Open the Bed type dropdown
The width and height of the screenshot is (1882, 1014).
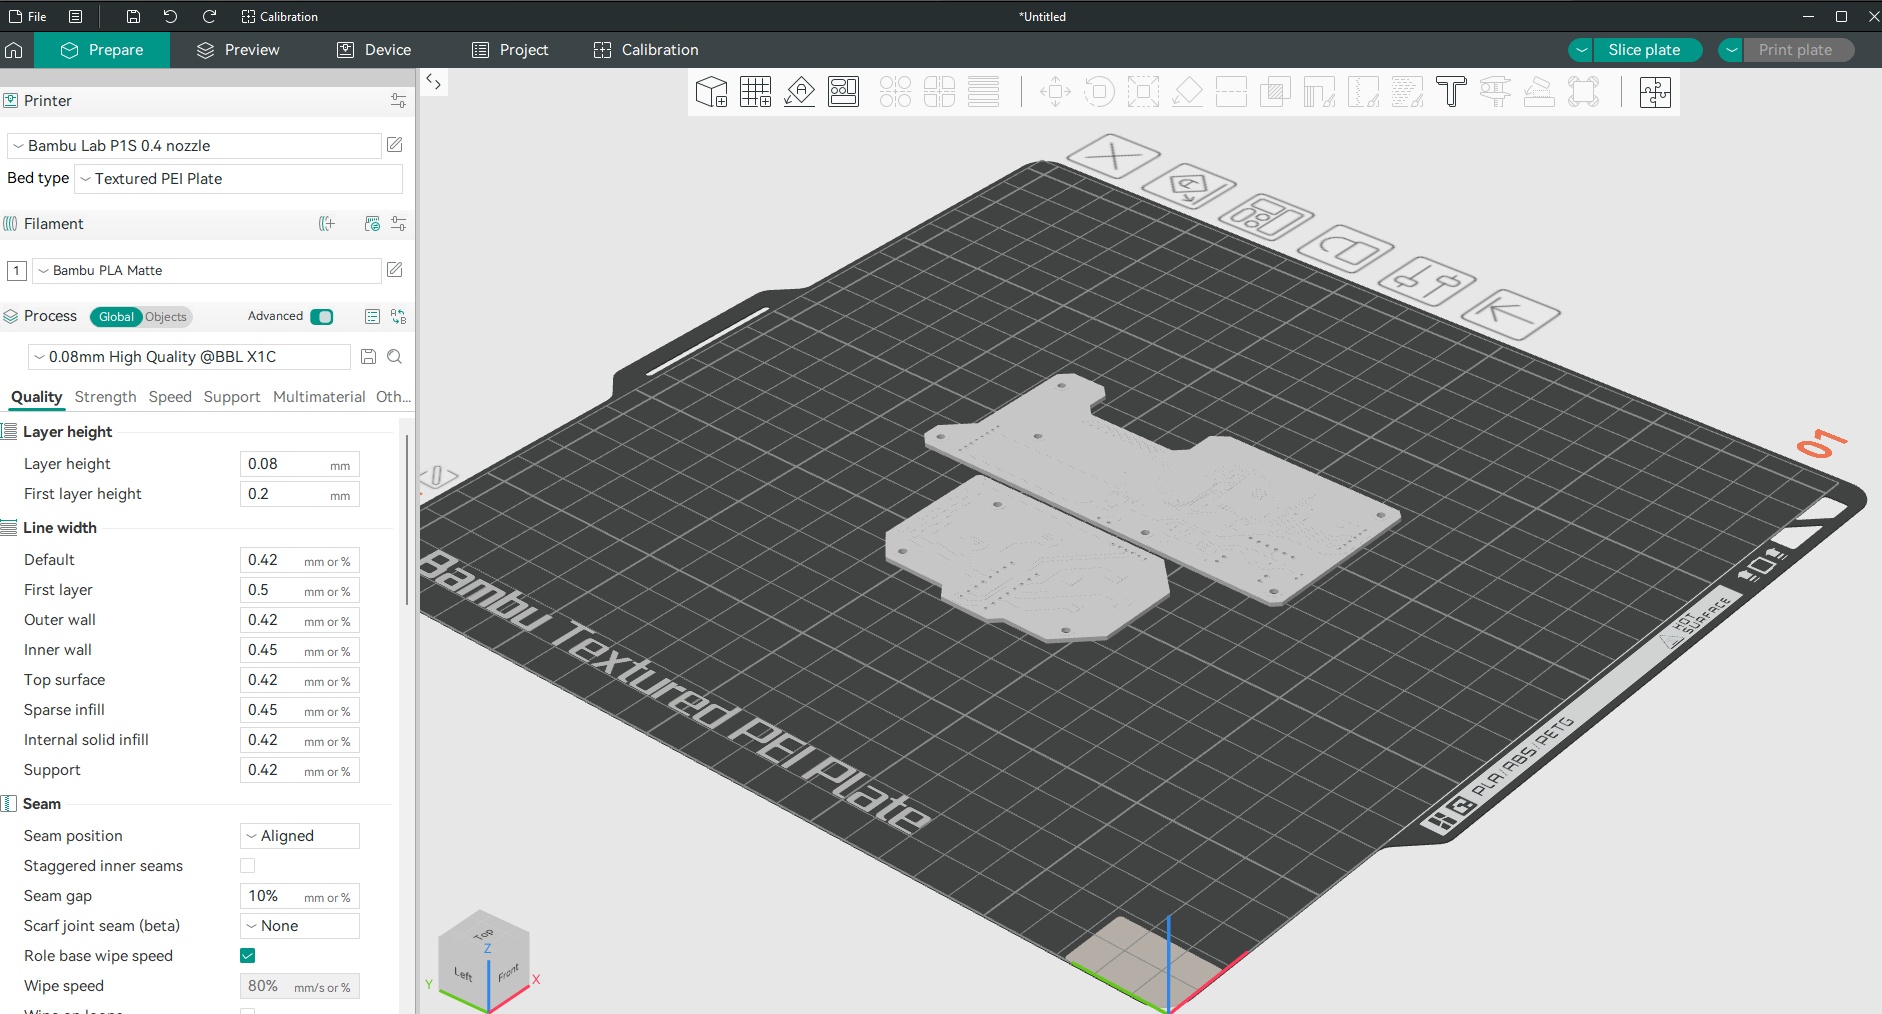coord(239,179)
